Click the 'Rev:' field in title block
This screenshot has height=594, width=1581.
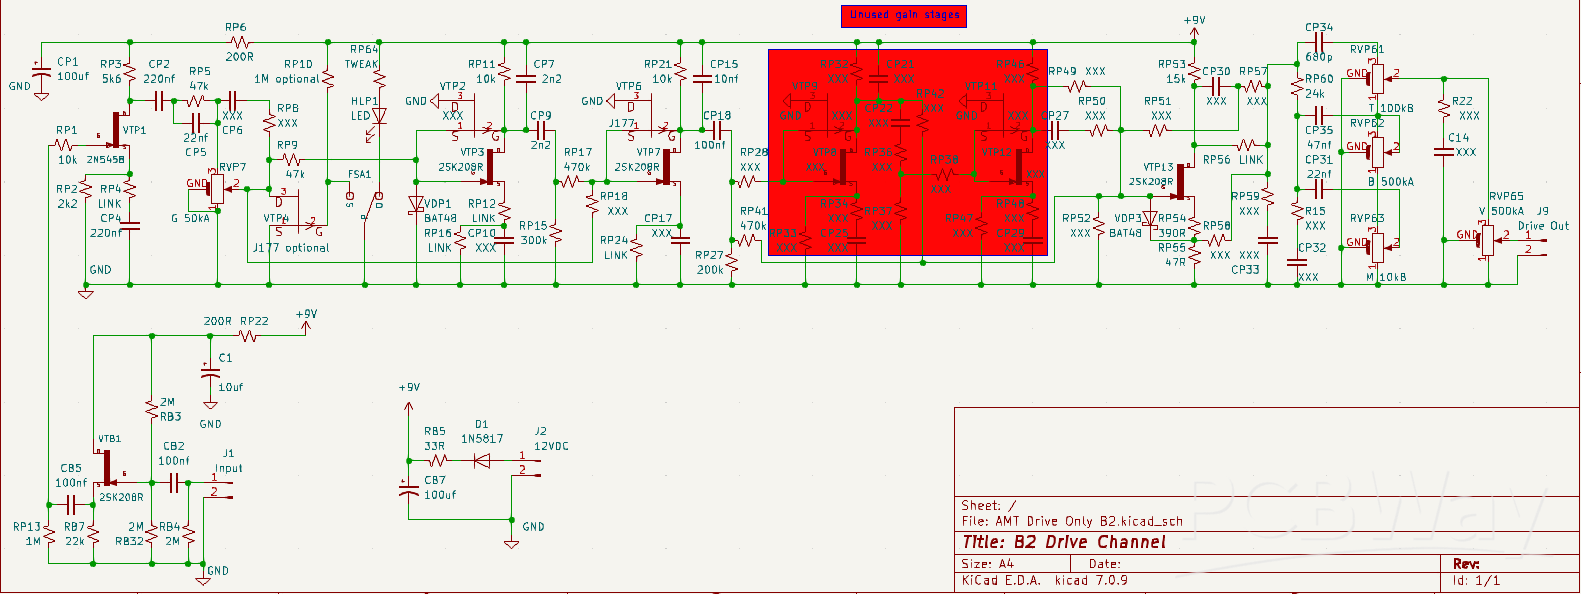click(1466, 564)
